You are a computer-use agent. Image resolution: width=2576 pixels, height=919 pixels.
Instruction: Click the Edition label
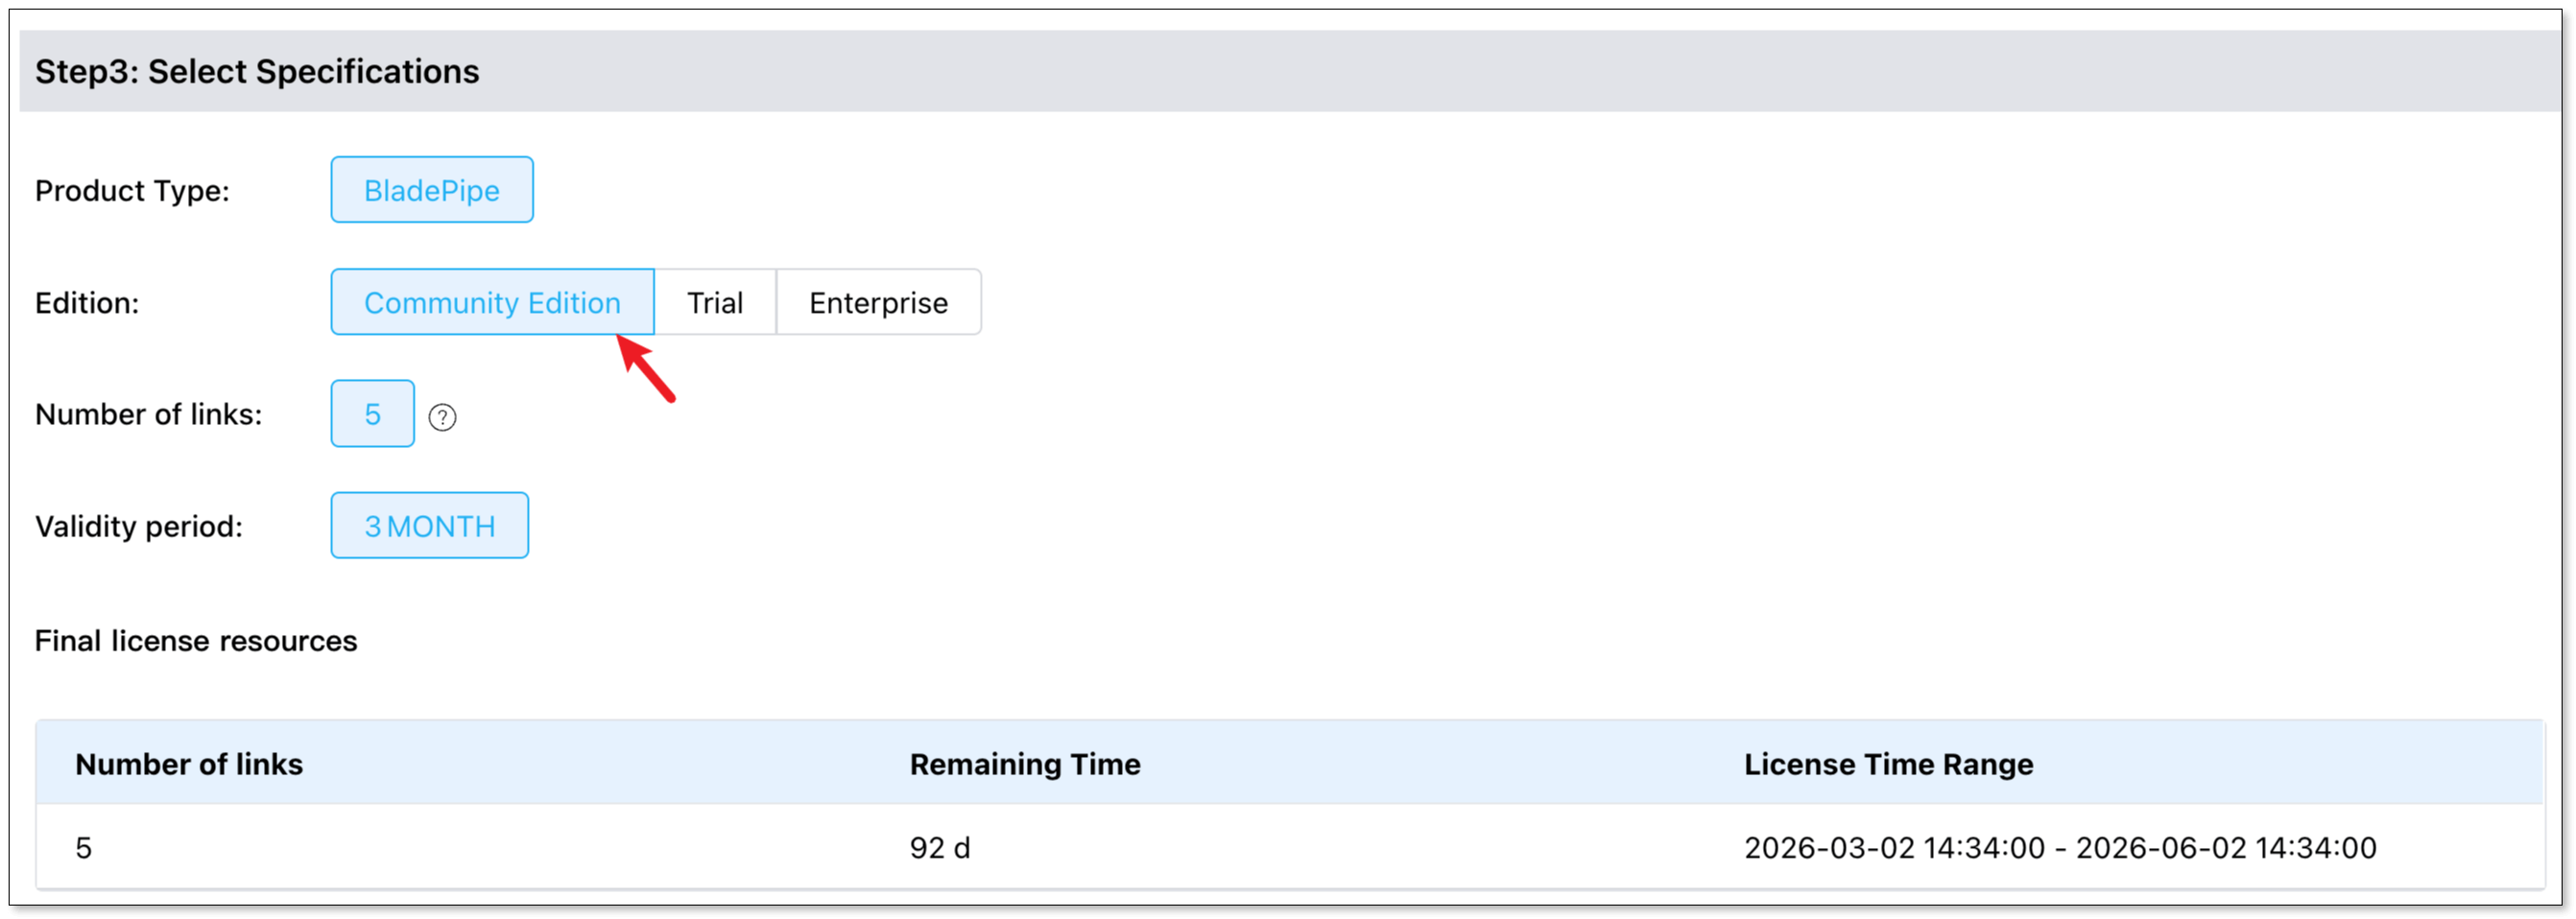pos(87,303)
